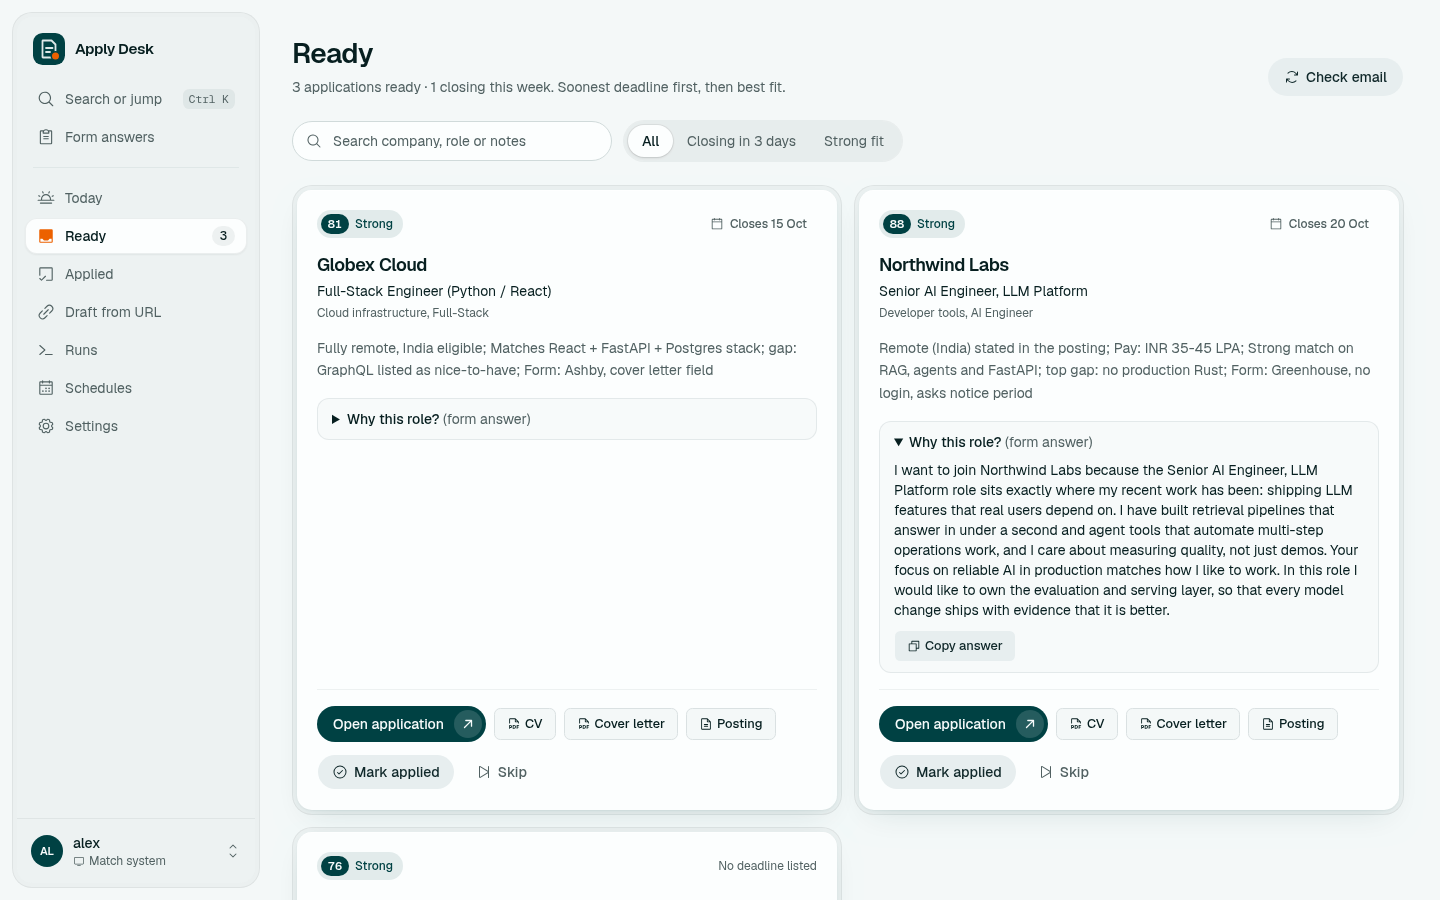
Task: Select the Strong fit filter
Action: point(854,141)
